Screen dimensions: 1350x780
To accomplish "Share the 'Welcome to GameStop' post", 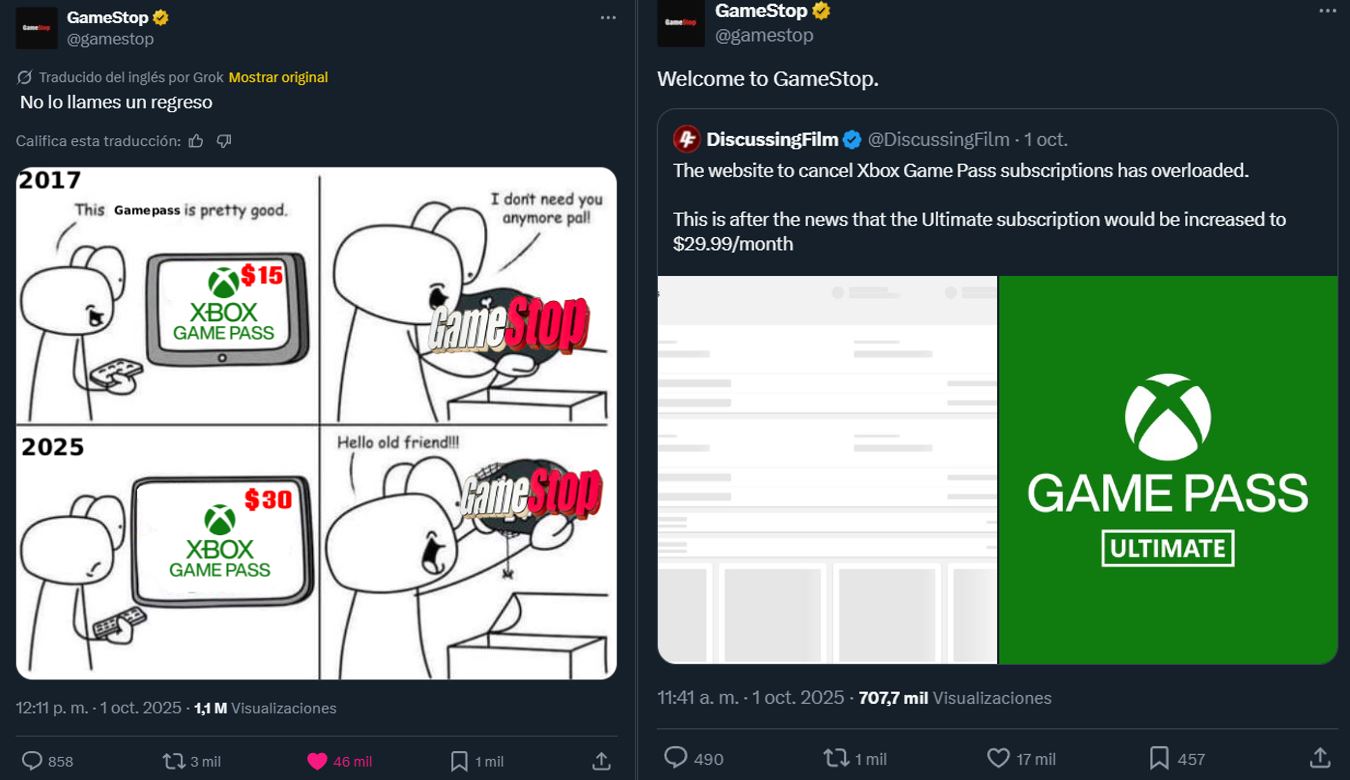I will 1320,758.
